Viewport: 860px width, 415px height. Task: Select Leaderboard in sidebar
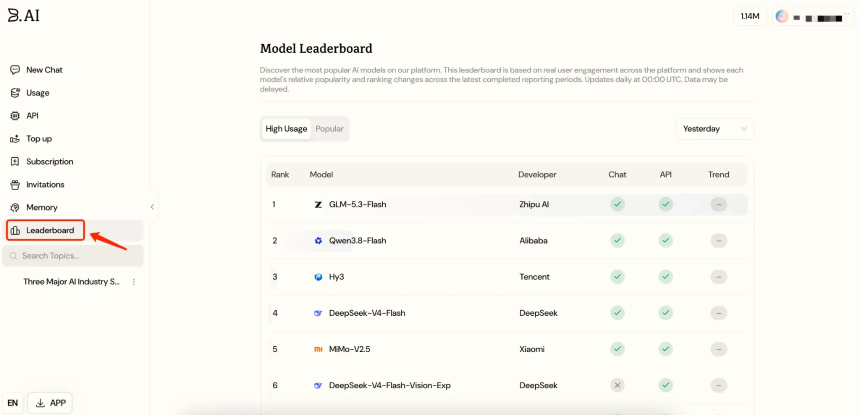pos(72,231)
